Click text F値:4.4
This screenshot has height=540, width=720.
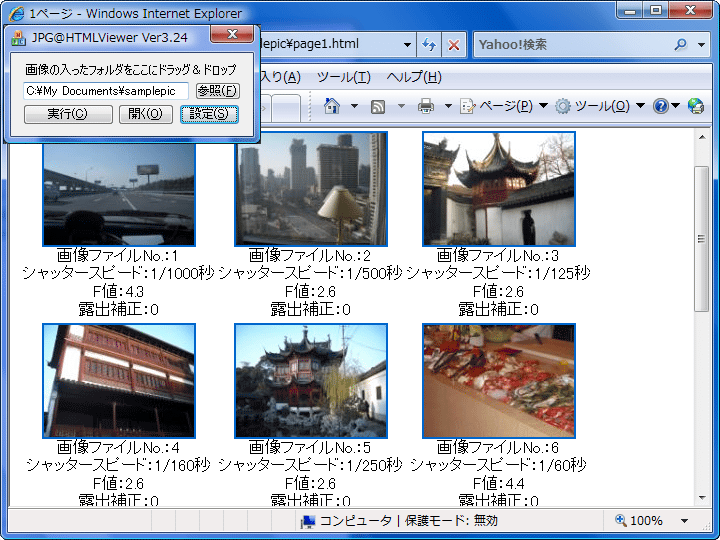(x=499, y=484)
